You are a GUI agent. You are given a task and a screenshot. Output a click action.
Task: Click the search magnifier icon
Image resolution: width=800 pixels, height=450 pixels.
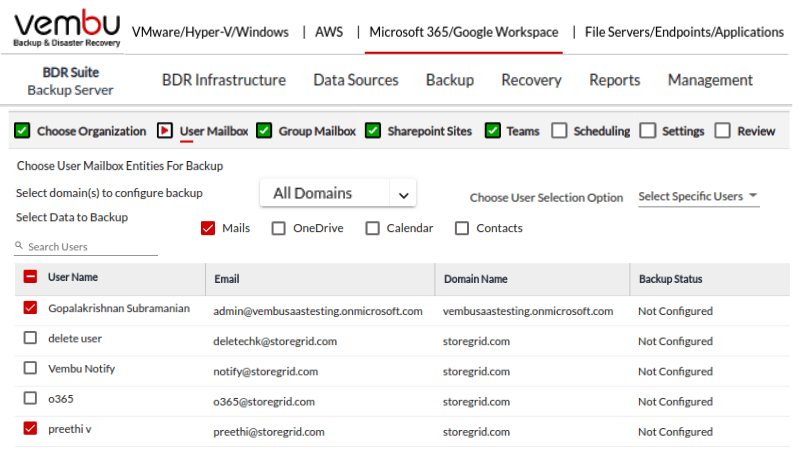tap(19, 245)
